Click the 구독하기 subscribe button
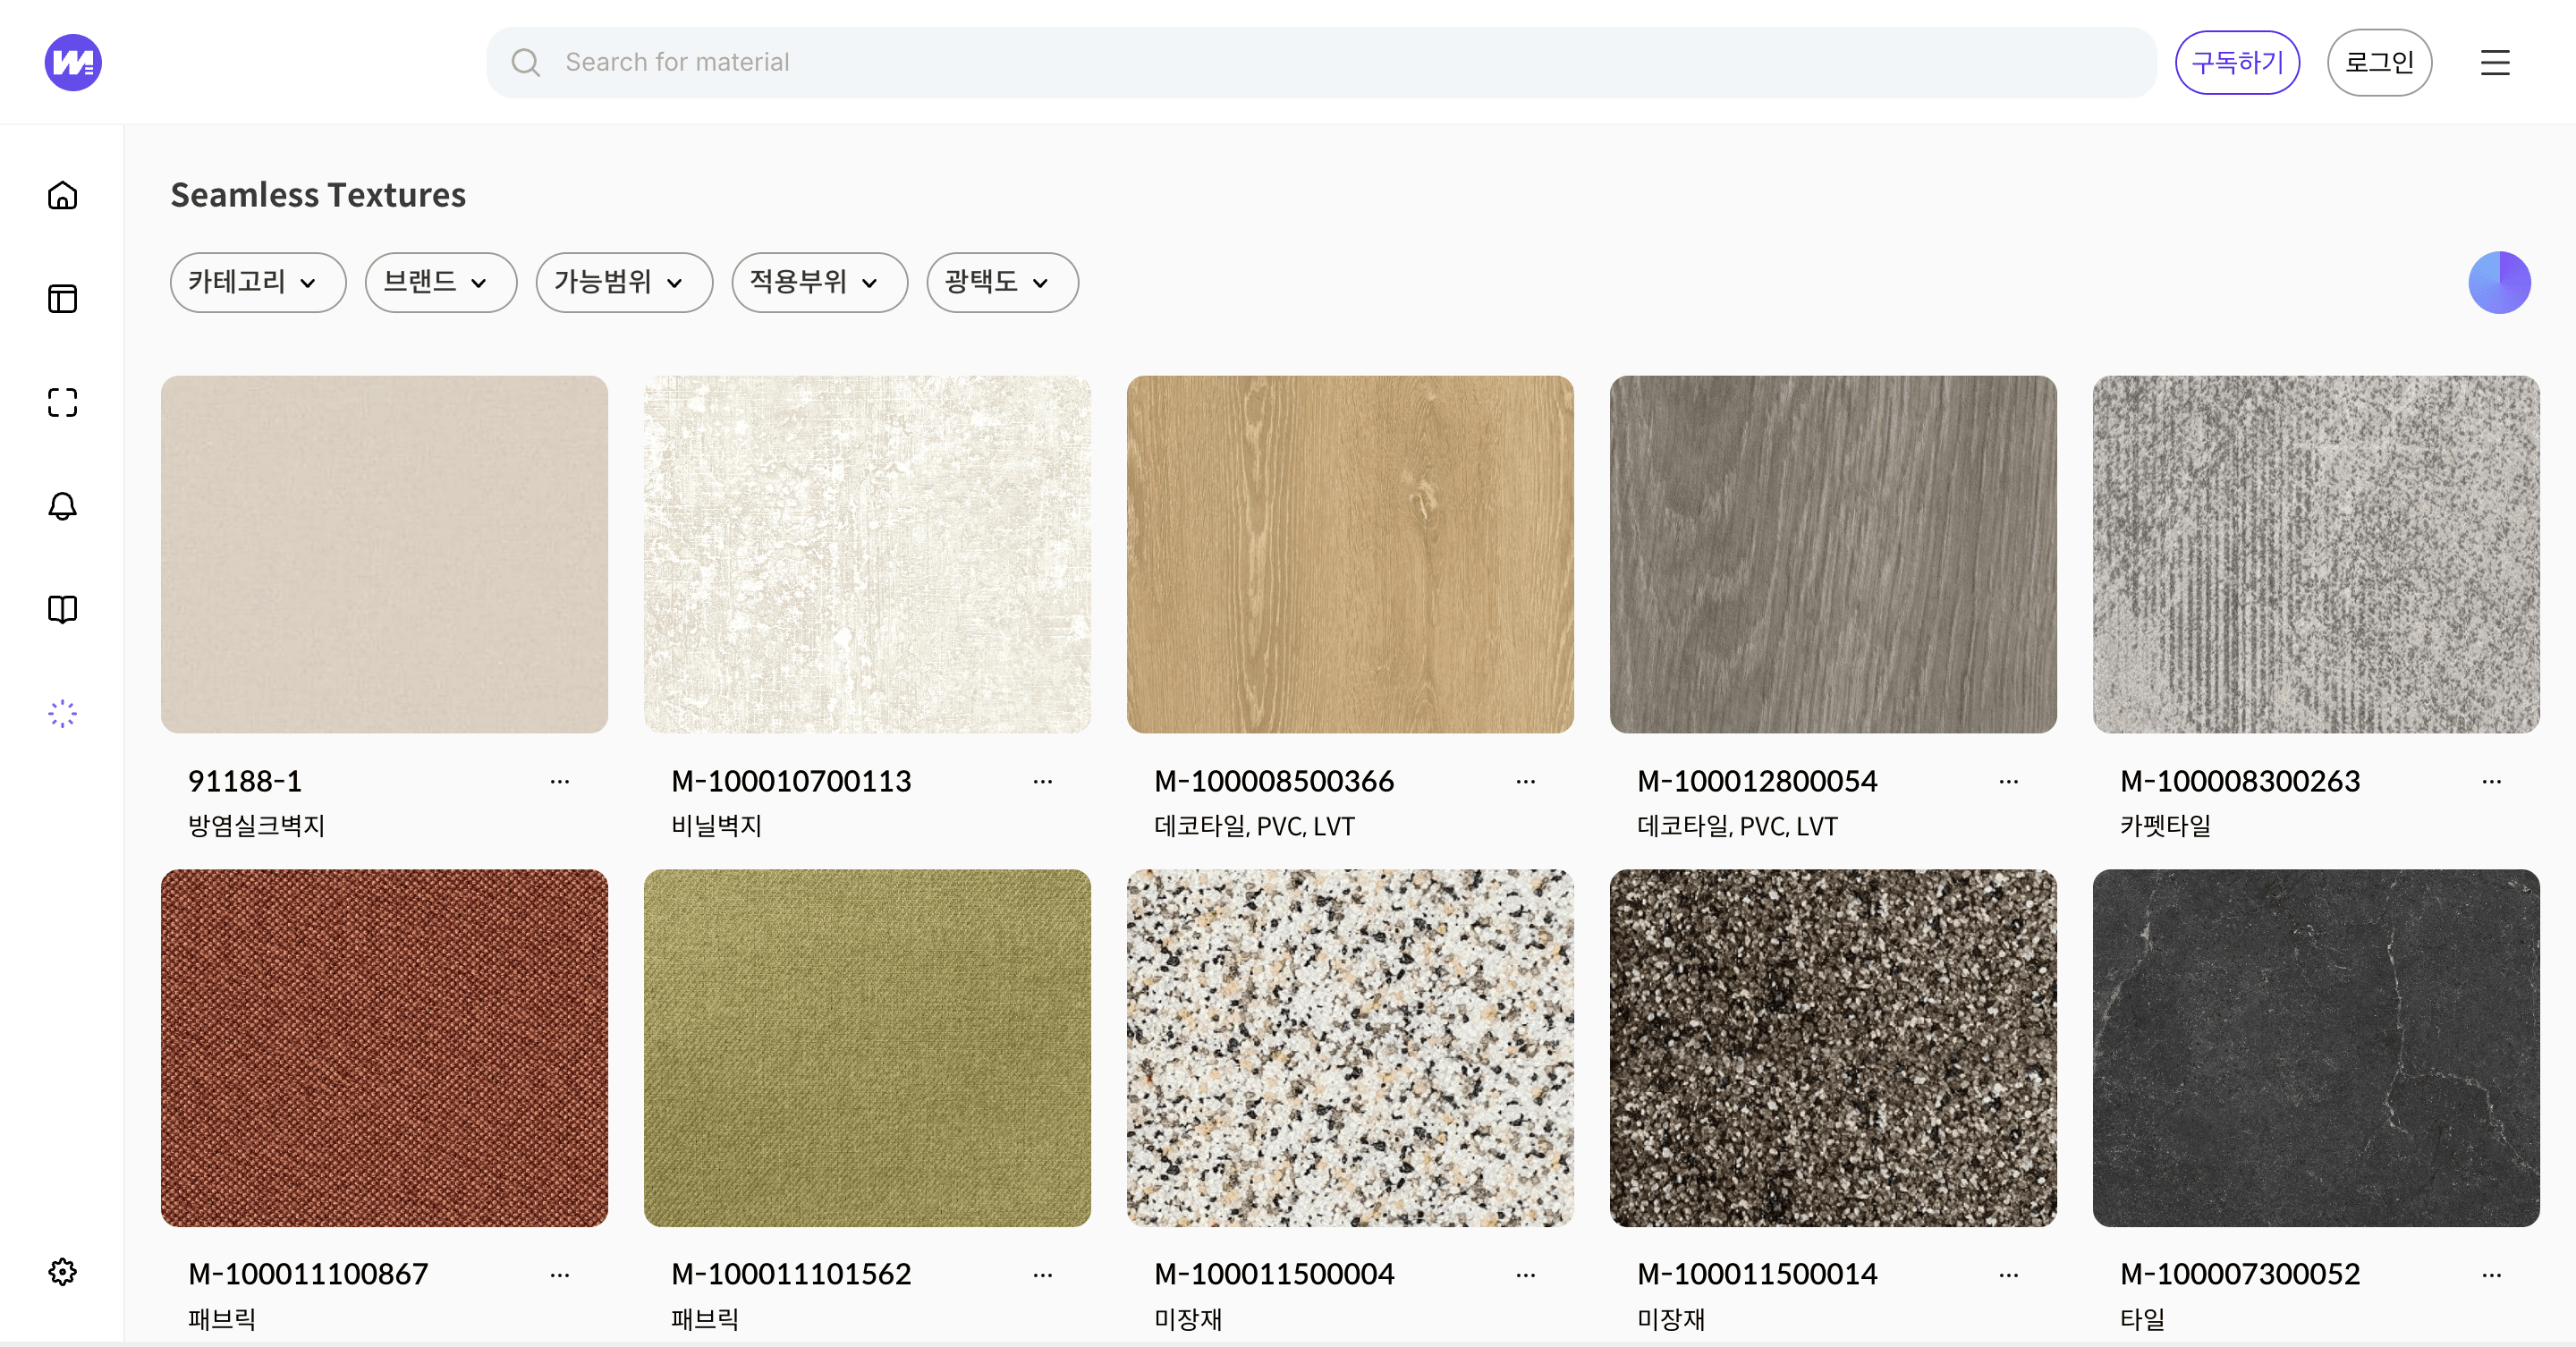This screenshot has height=1347, width=2576. [2237, 62]
